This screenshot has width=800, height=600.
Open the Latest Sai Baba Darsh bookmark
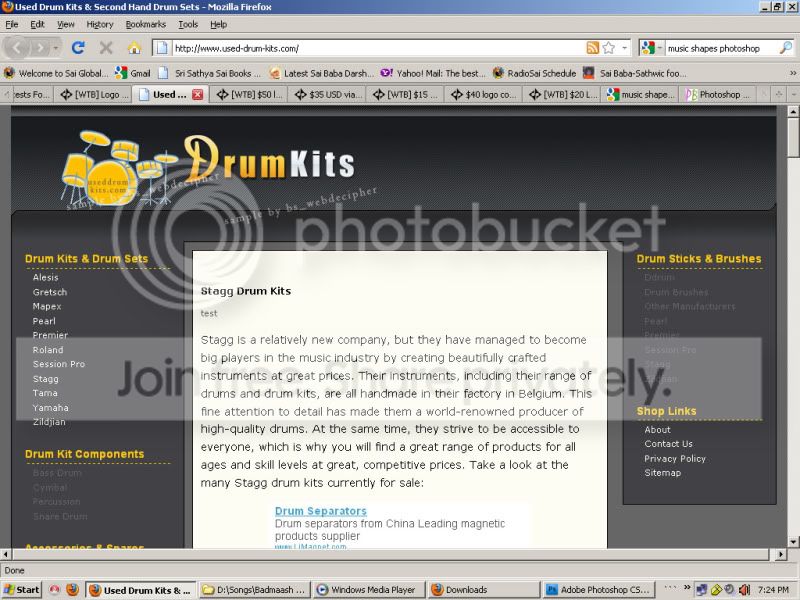pos(322,73)
